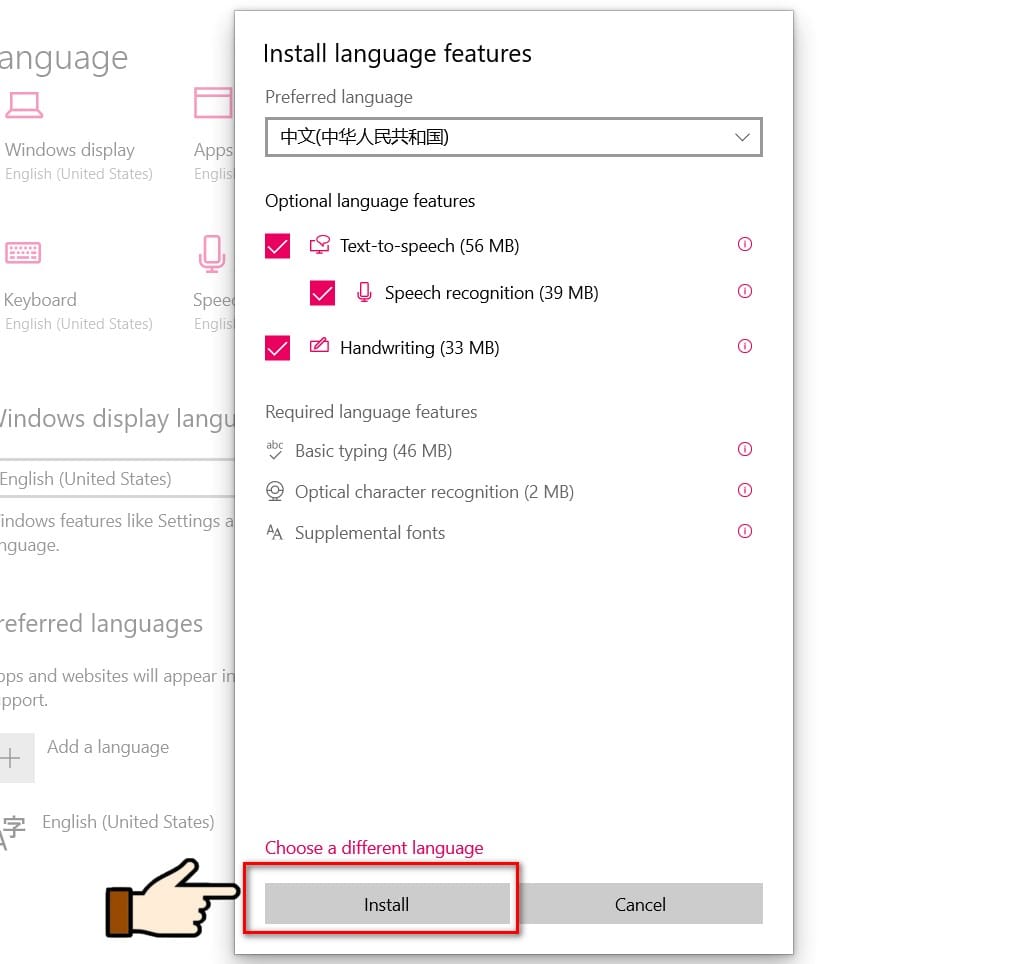Click Choose a different language link
1014x964 pixels.
tap(374, 848)
